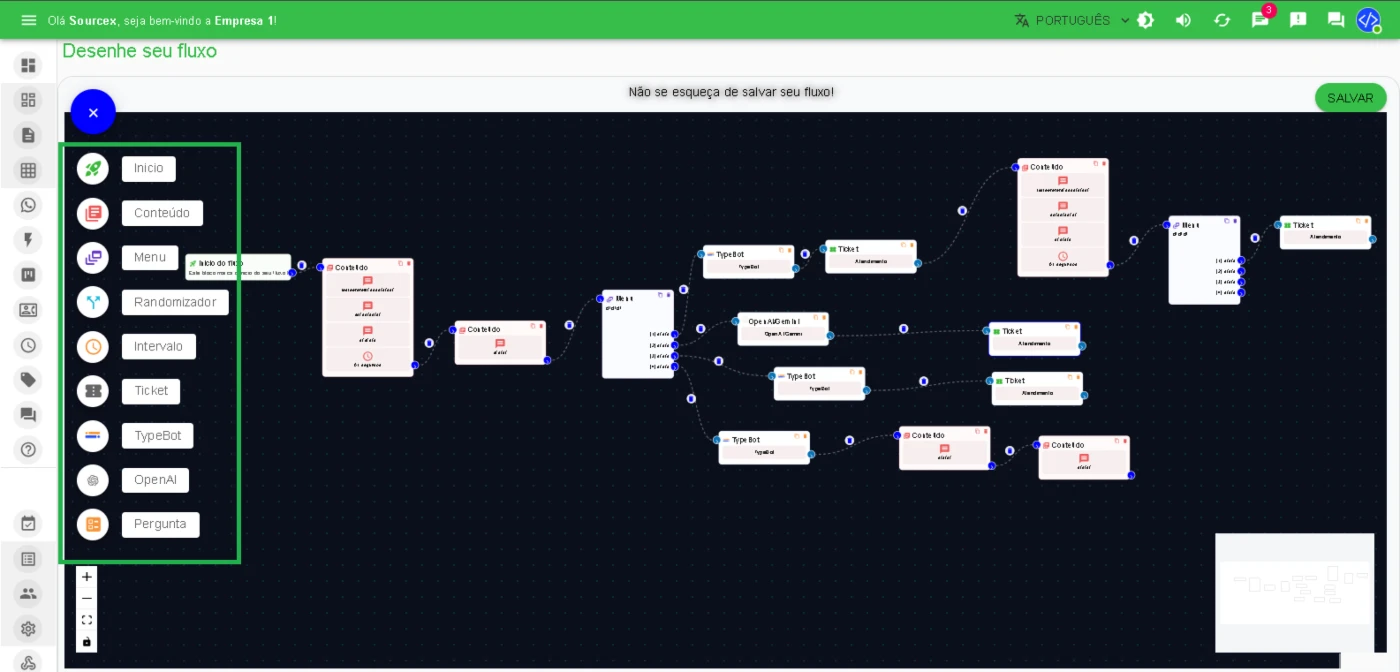
Task: Open the user avatar profile menu
Action: 1368,20
